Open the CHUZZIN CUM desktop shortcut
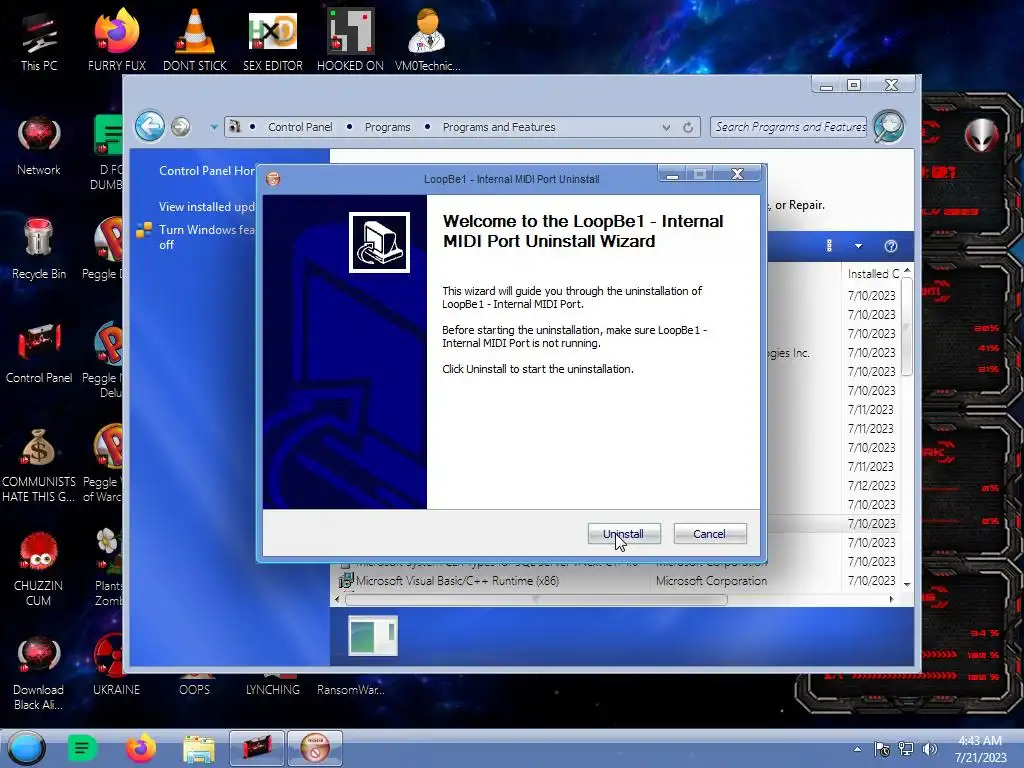This screenshot has width=1024, height=768. click(39, 568)
